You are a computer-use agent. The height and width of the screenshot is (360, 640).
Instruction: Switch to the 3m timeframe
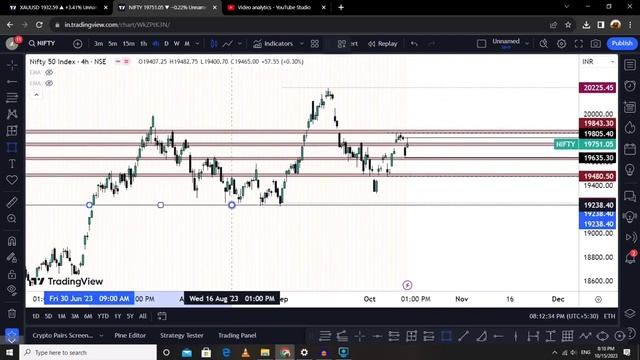pyautogui.click(x=98, y=44)
